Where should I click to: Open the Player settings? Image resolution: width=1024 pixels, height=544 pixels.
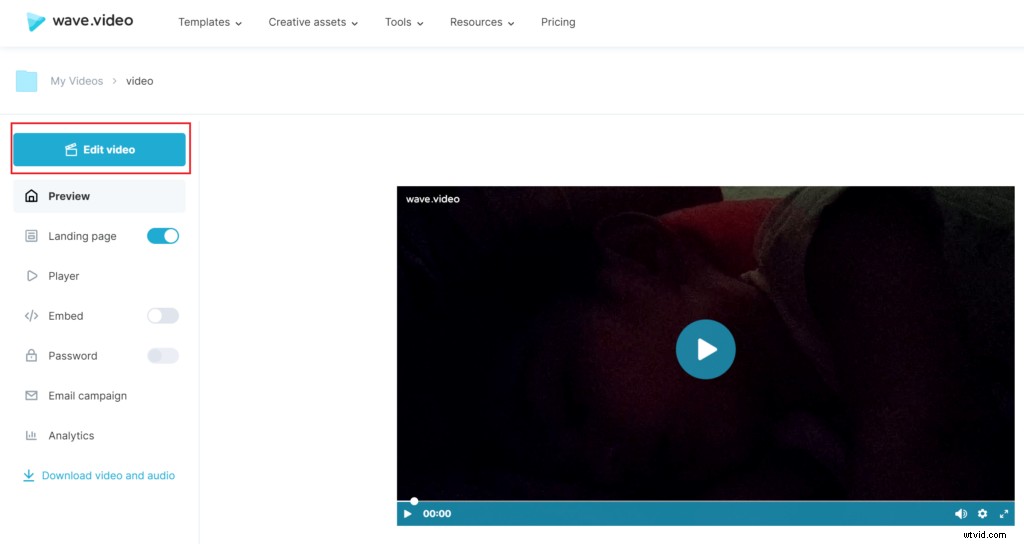click(63, 276)
